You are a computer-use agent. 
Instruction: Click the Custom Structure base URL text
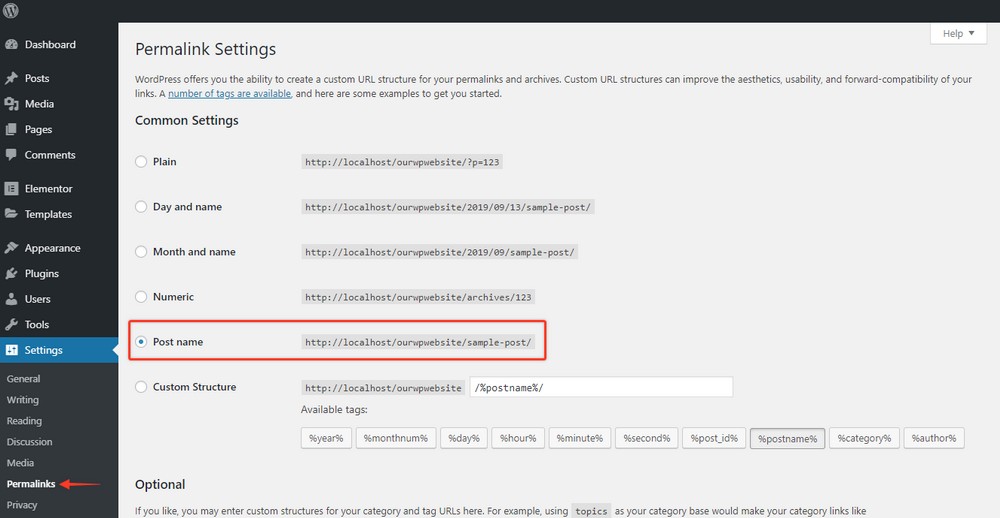[x=383, y=388]
